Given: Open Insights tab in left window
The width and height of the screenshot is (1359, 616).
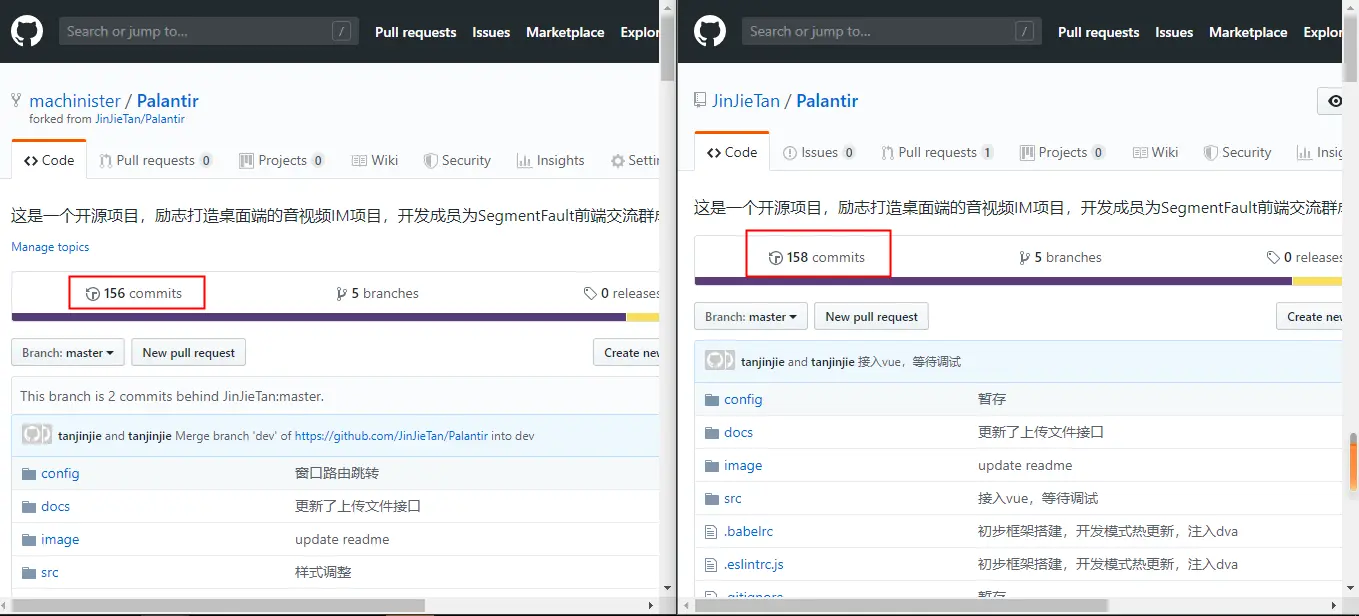Looking at the screenshot, I should click(550, 160).
